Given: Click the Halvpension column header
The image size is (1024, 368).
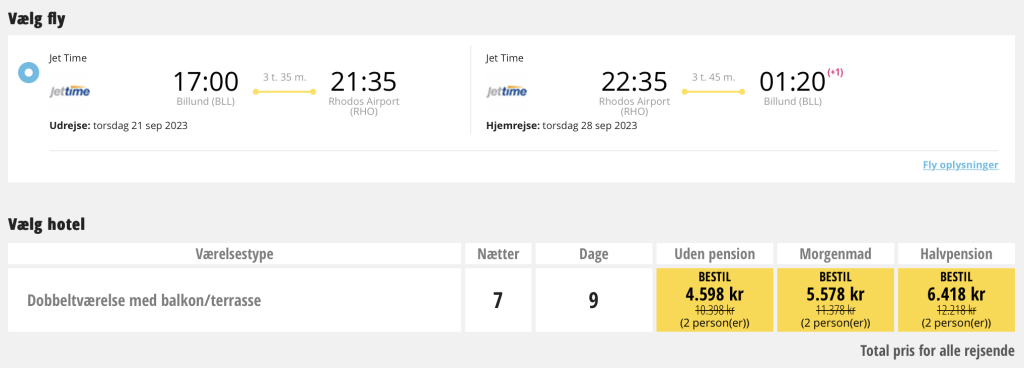Looking at the screenshot, I should coord(955,254).
